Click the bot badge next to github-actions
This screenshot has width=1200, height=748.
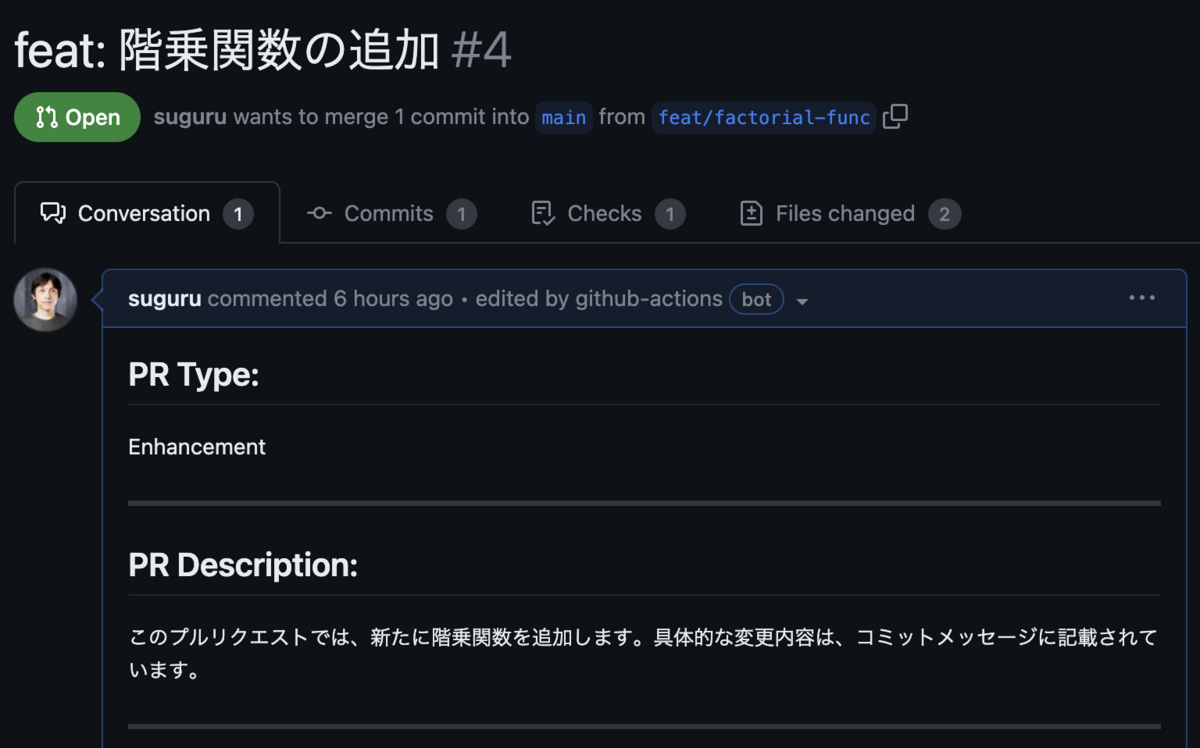coord(756,299)
